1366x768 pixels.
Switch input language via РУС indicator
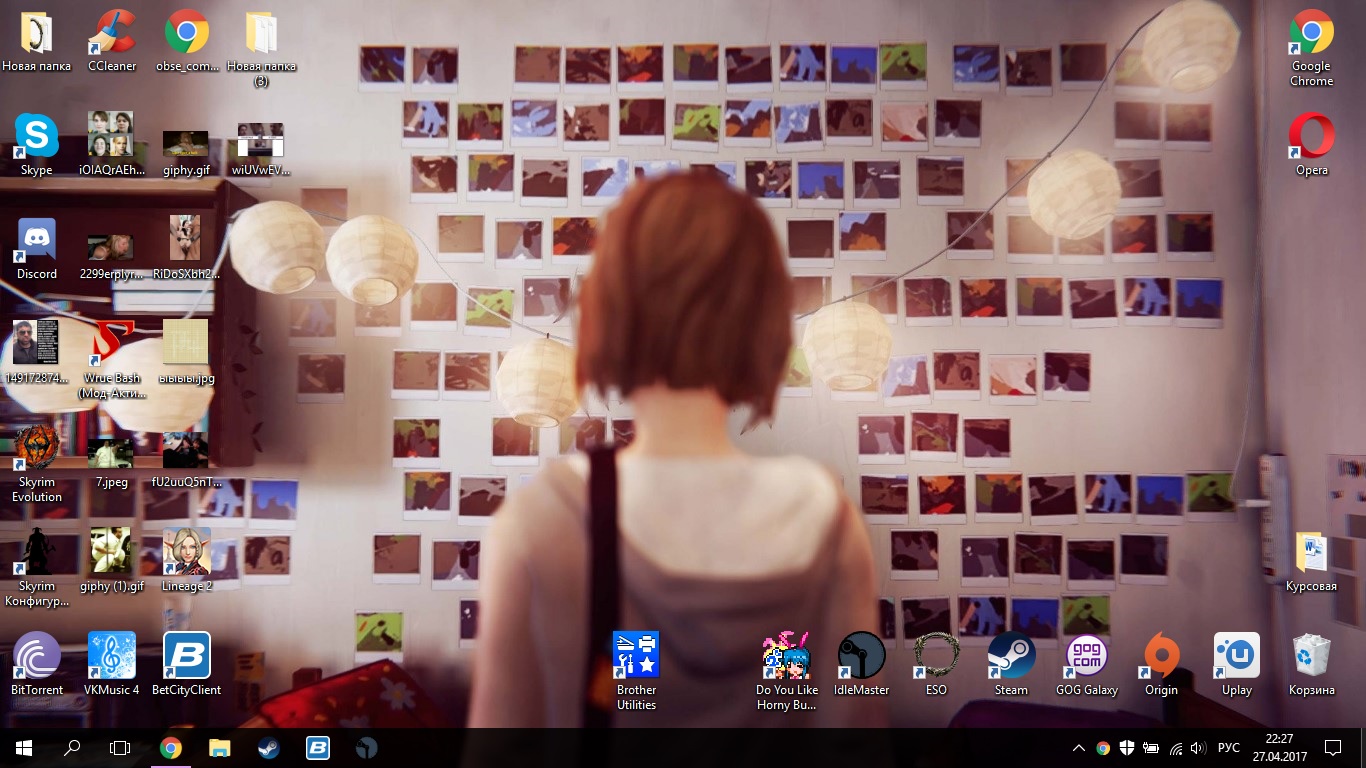click(1228, 748)
